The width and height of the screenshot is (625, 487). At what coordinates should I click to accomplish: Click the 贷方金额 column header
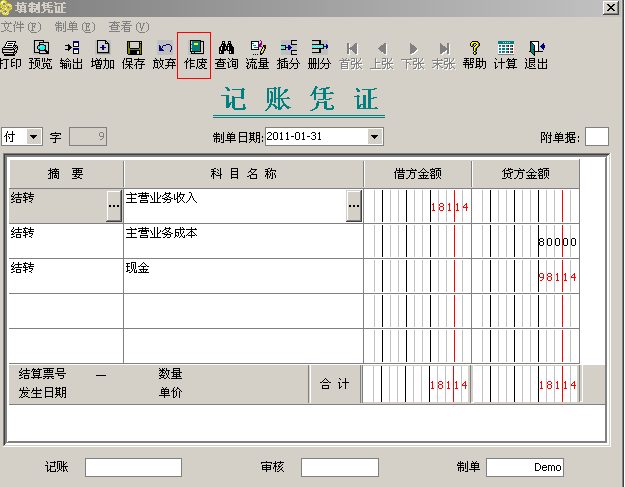click(526, 174)
